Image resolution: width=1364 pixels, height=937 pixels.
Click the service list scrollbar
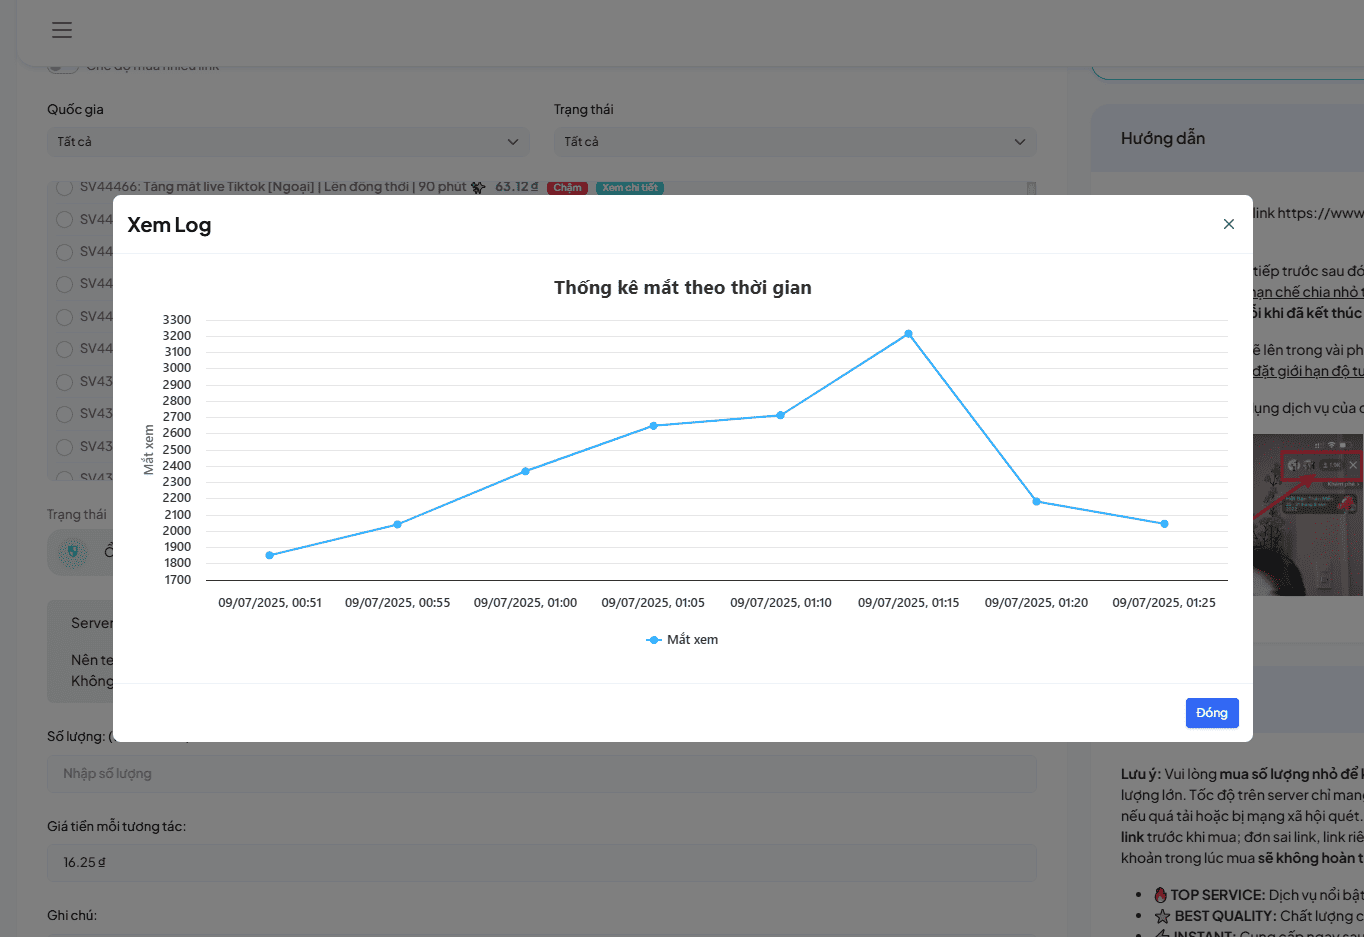[1031, 188]
